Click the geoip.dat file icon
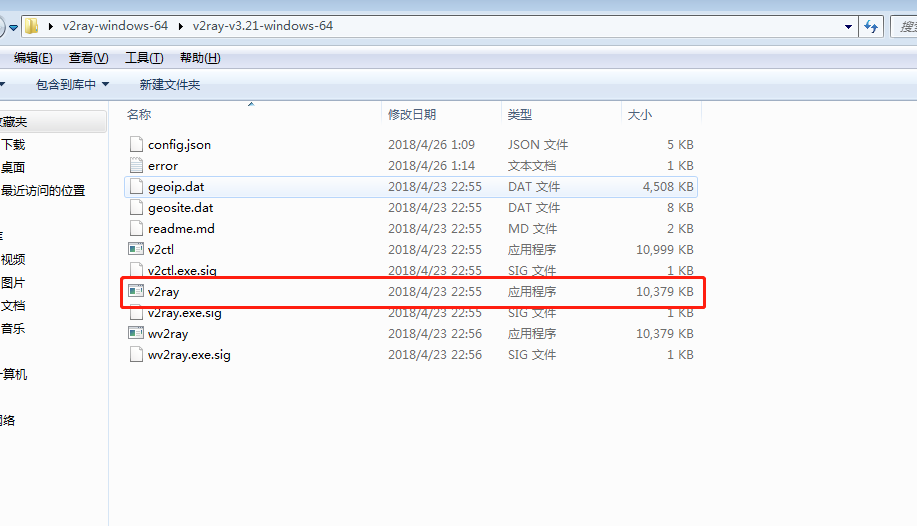The height and width of the screenshot is (526, 917). pyautogui.click(x=136, y=187)
